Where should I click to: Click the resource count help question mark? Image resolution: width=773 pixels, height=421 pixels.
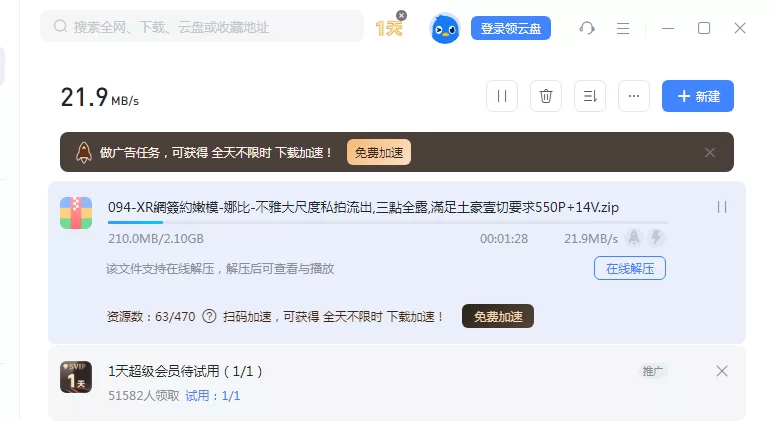tap(209, 316)
